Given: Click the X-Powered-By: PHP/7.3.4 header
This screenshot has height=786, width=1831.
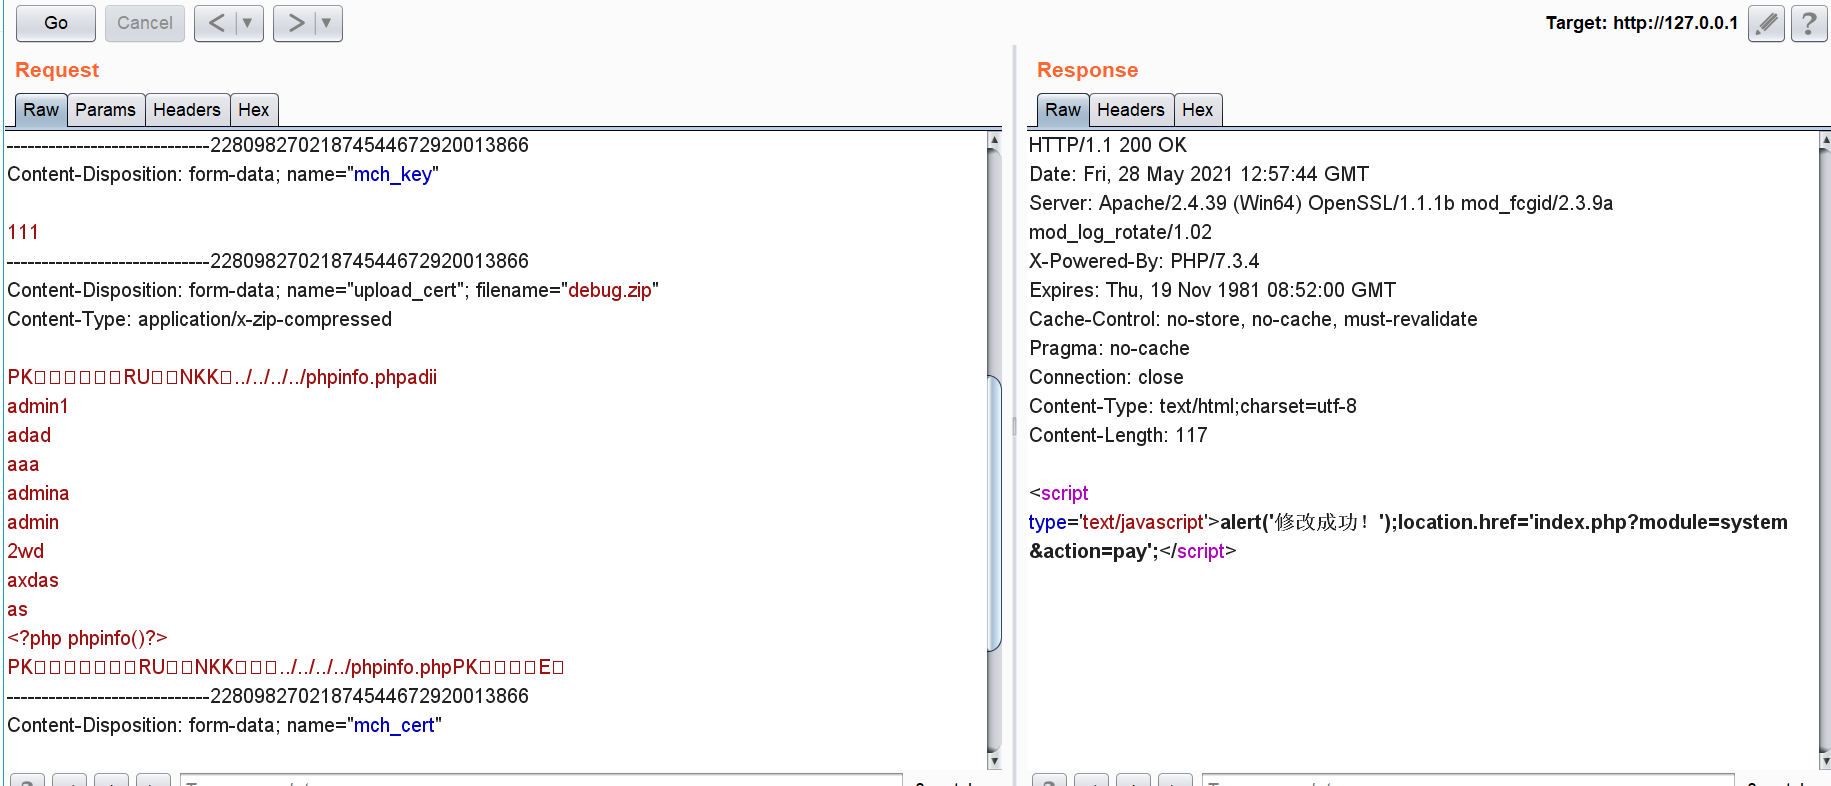Looking at the screenshot, I should [x=1144, y=261].
